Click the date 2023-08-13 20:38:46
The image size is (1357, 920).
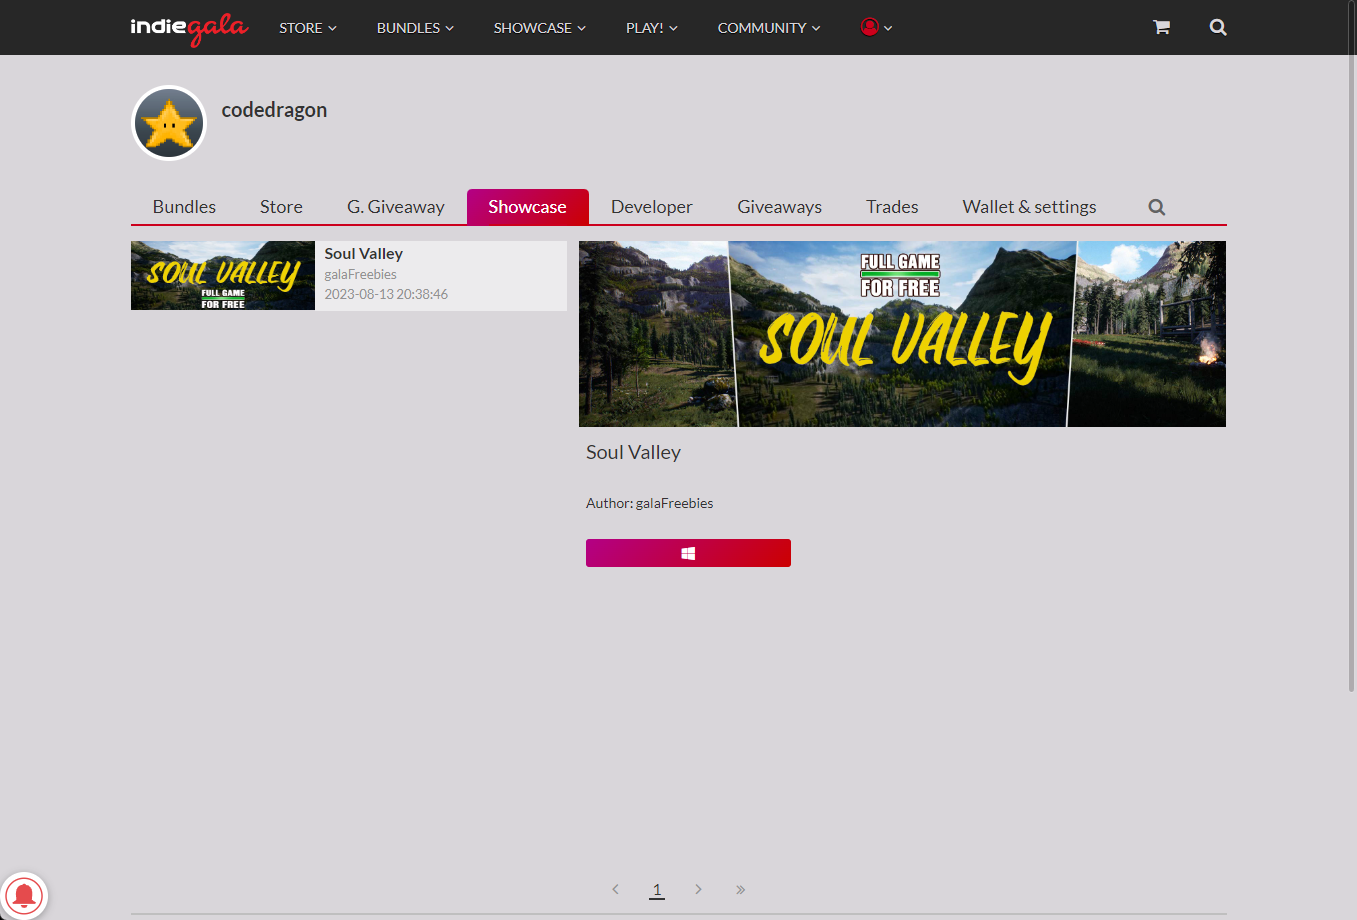click(386, 294)
